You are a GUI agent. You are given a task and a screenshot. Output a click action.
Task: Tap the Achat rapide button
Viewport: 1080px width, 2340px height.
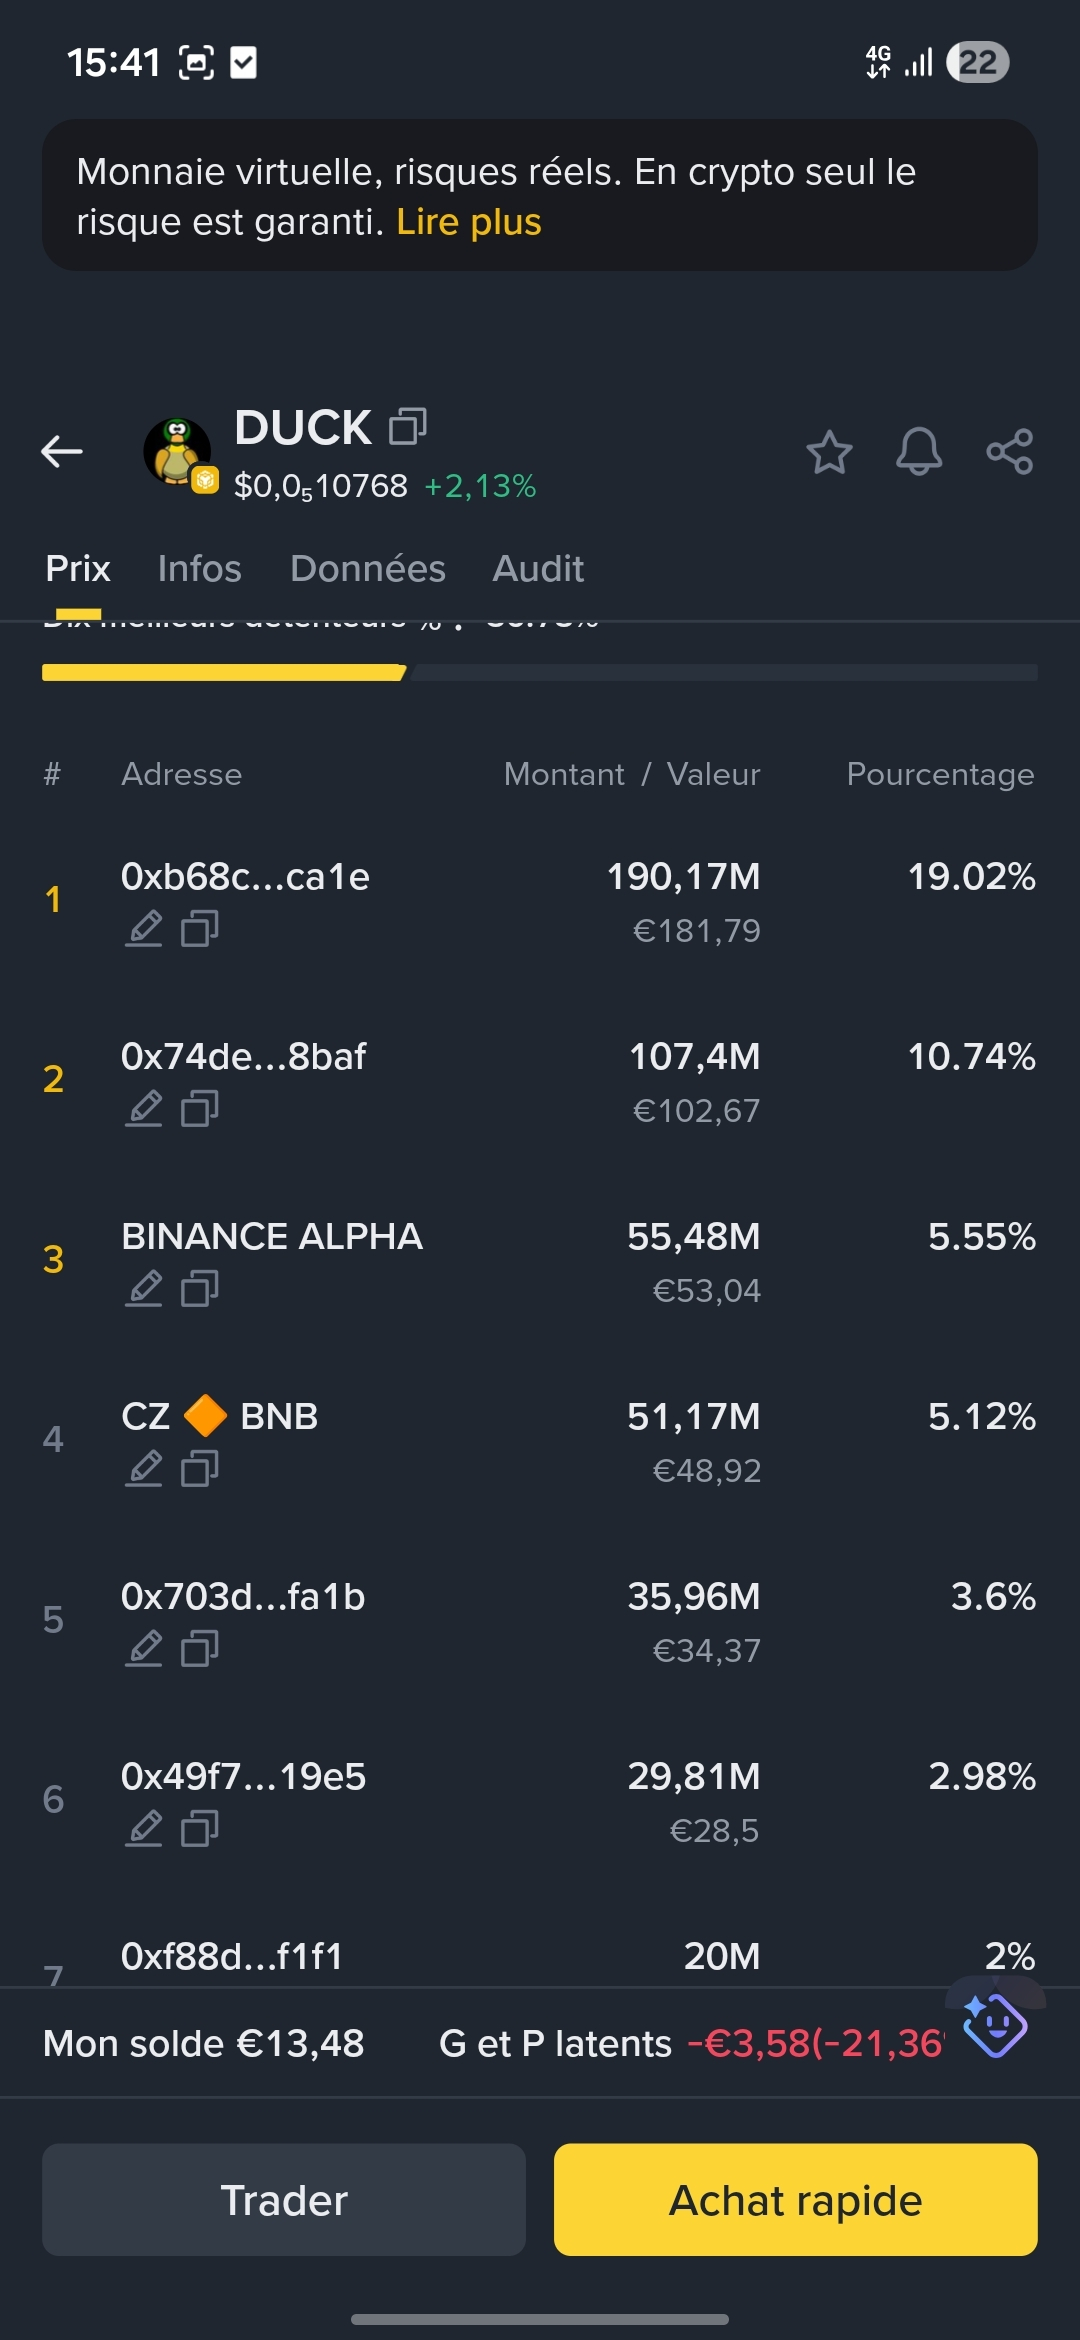click(795, 2199)
